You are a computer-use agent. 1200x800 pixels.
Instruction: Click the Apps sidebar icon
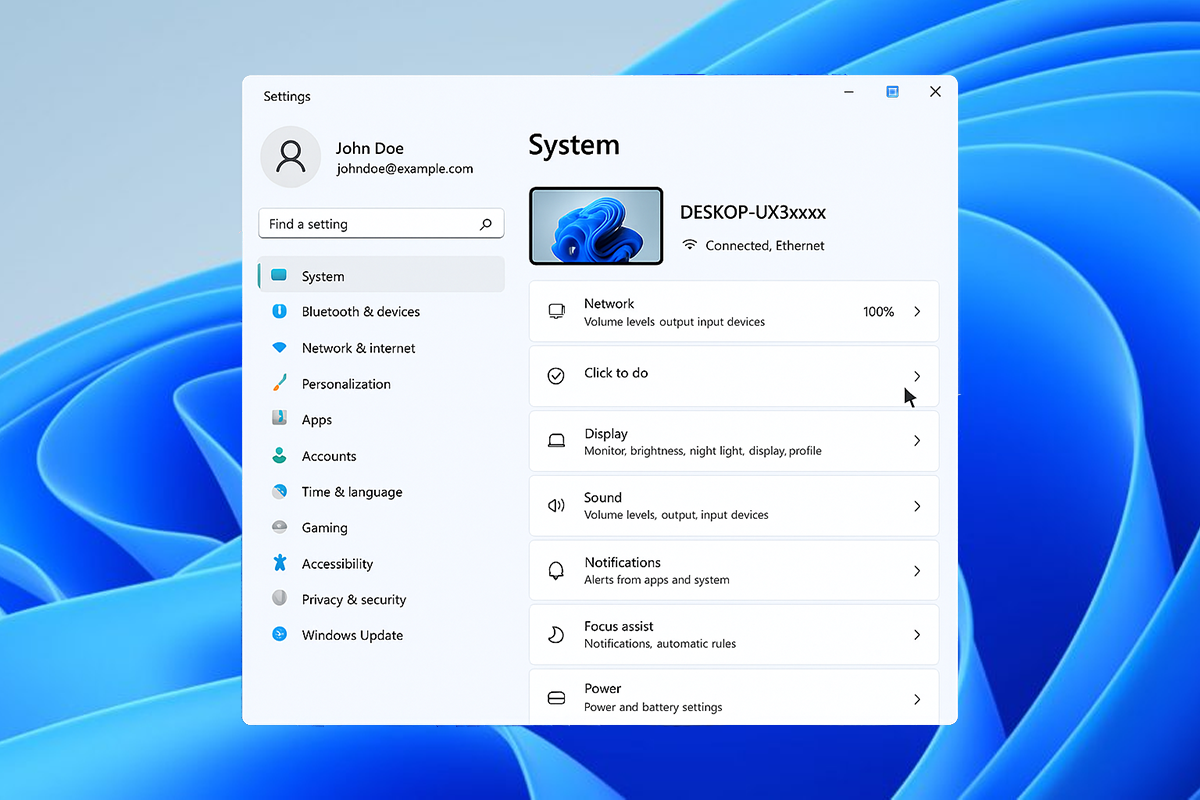(280, 420)
